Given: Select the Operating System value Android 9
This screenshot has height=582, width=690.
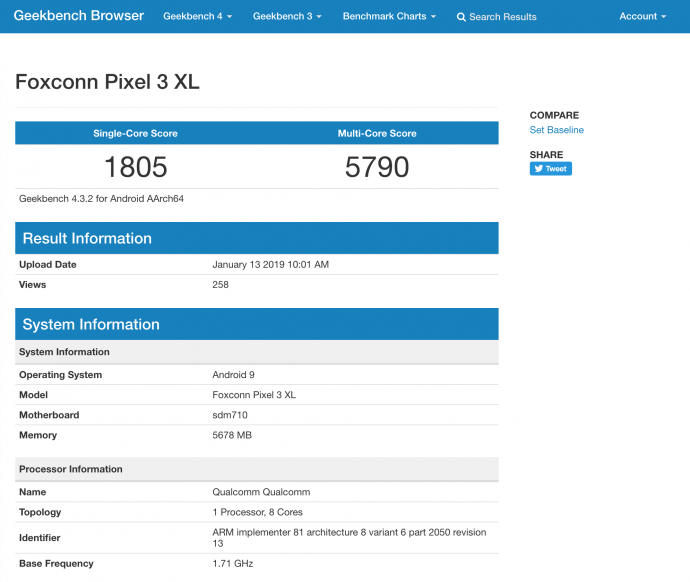Looking at the screenshot, I should 233,375.
